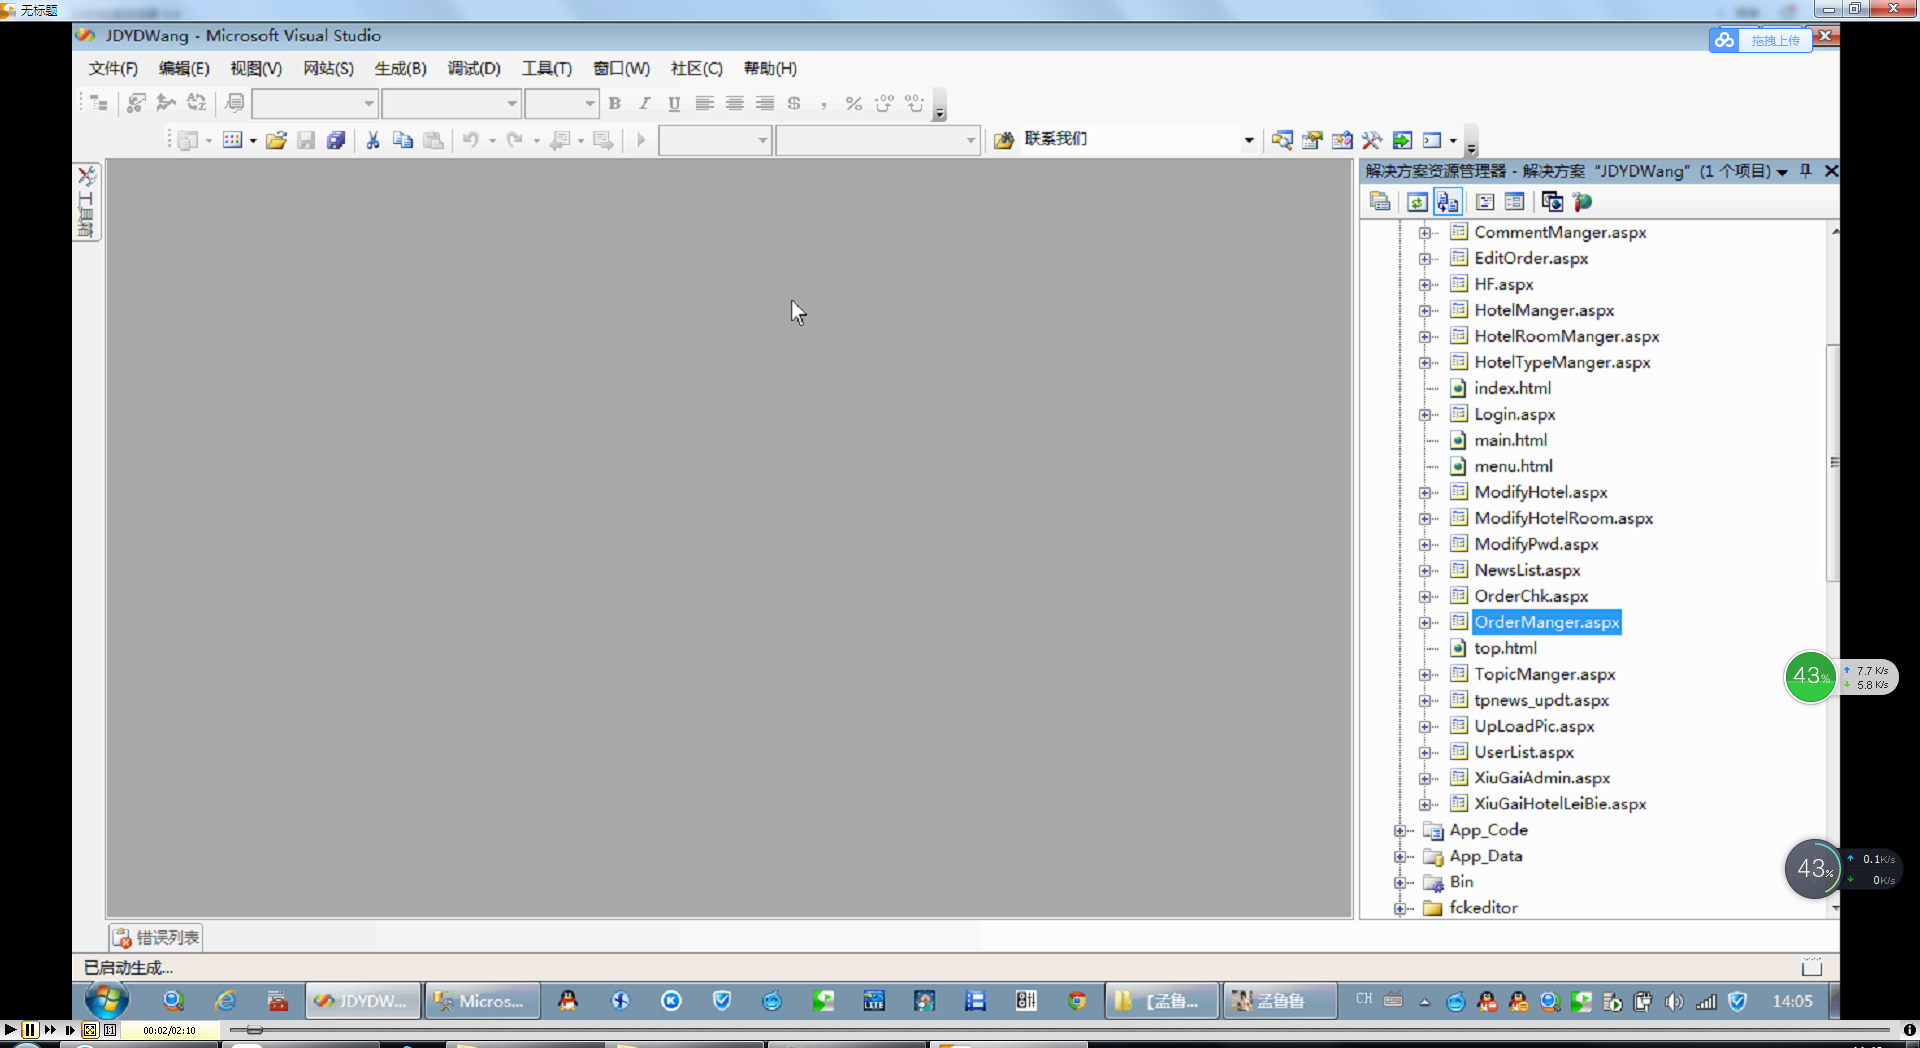This screenshot has width=1920, height=1048.
Task: Select index.html in Solution Explorer
Action: (x=1512, y=388)
